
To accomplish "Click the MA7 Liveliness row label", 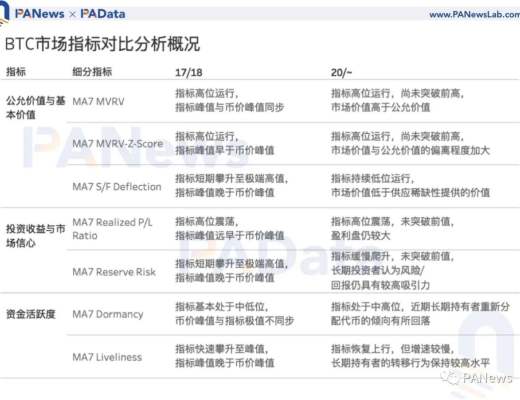I will [107, 357].
